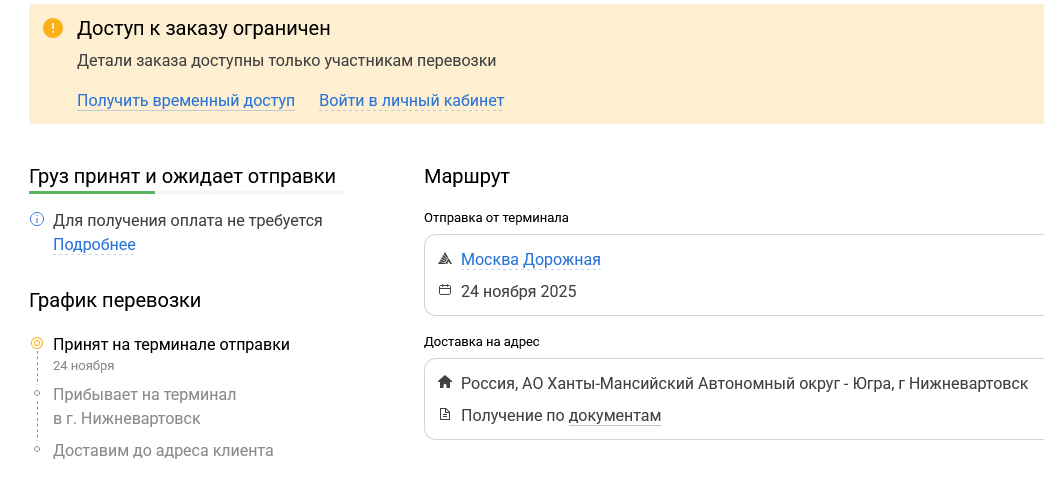Select the Груз принят и ожидает отправки heading
Screen dimensions: 1044x482
(x=182, y=176)
